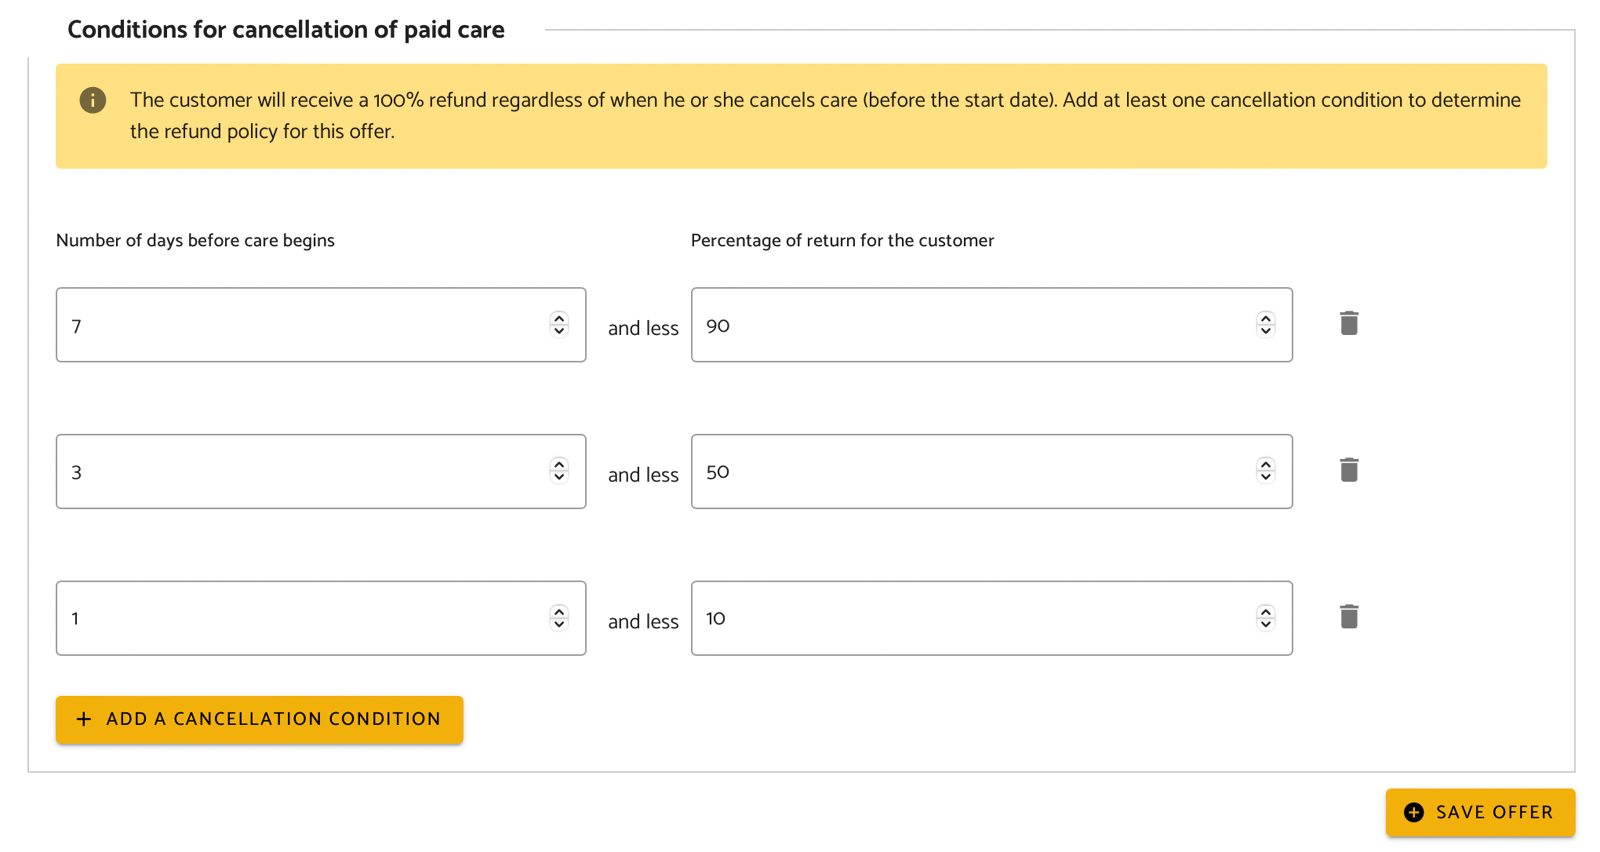Viewport: 1600px width, 852px height.
Task: Decrease the 7 days value with down arrow
Action: (559, 331)
